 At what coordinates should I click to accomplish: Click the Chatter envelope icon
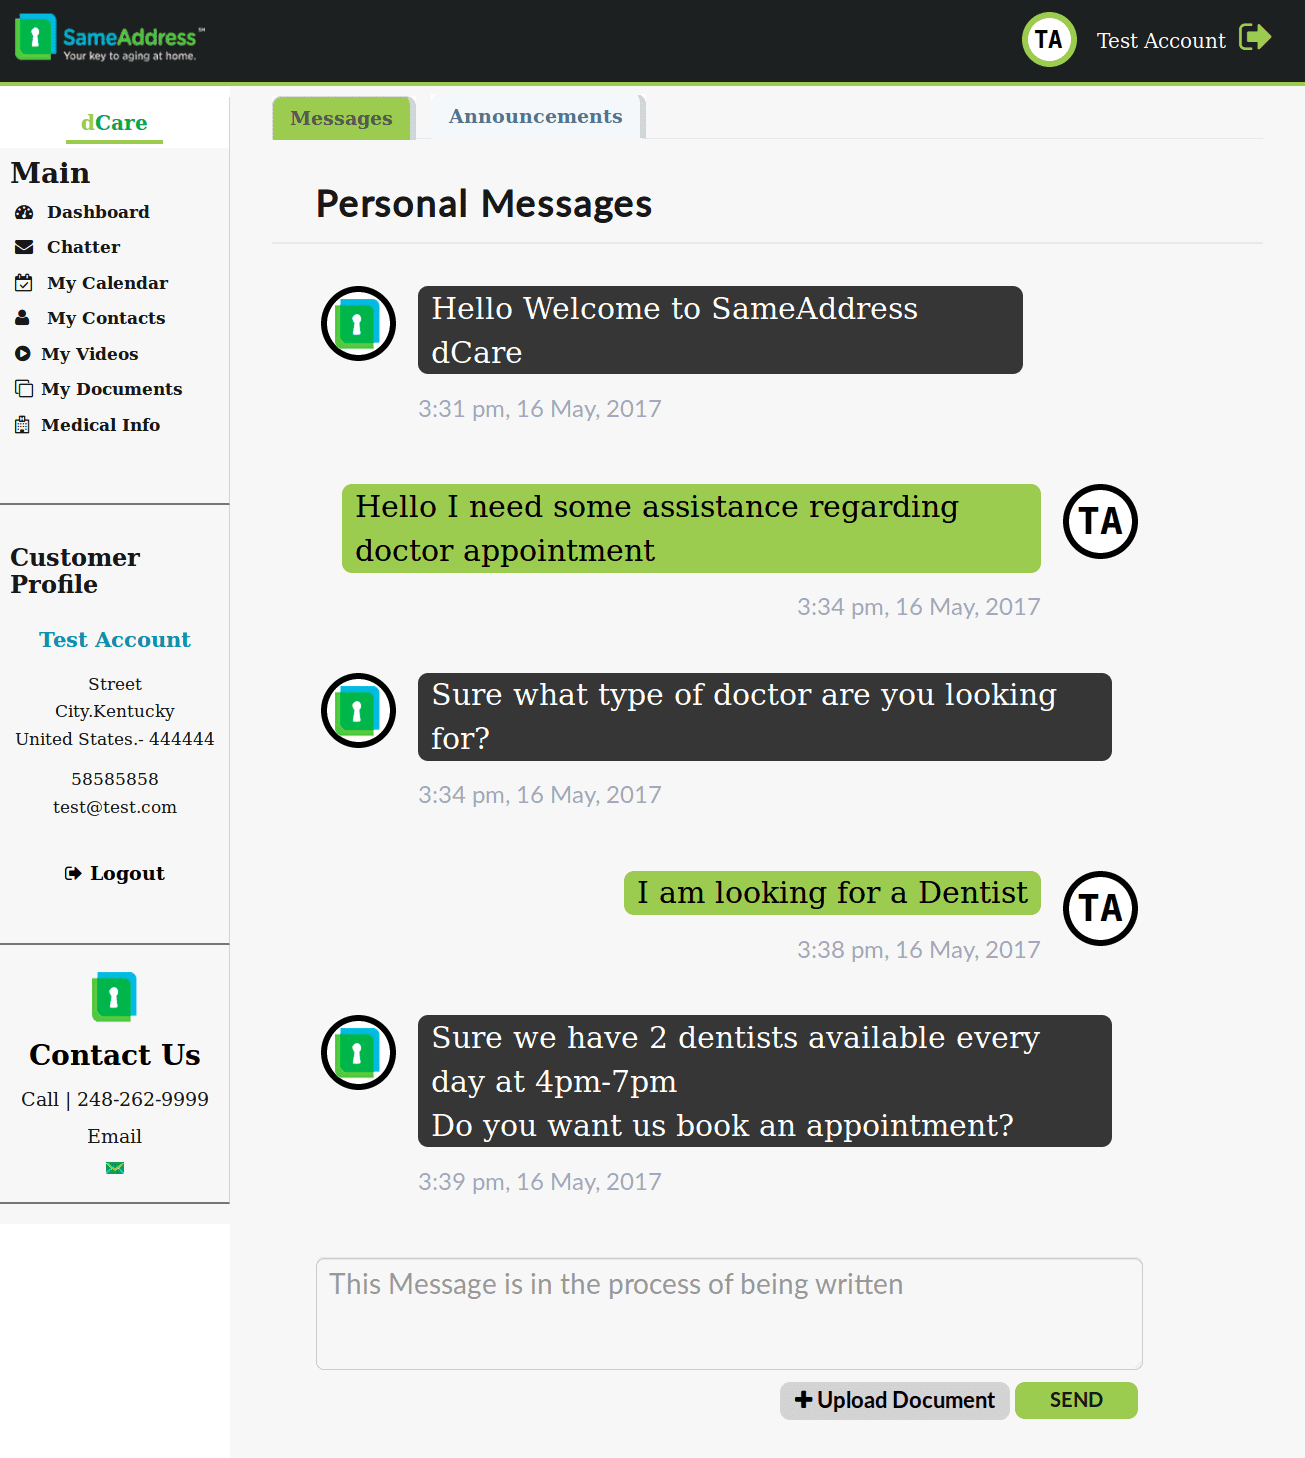click(24, 247)
